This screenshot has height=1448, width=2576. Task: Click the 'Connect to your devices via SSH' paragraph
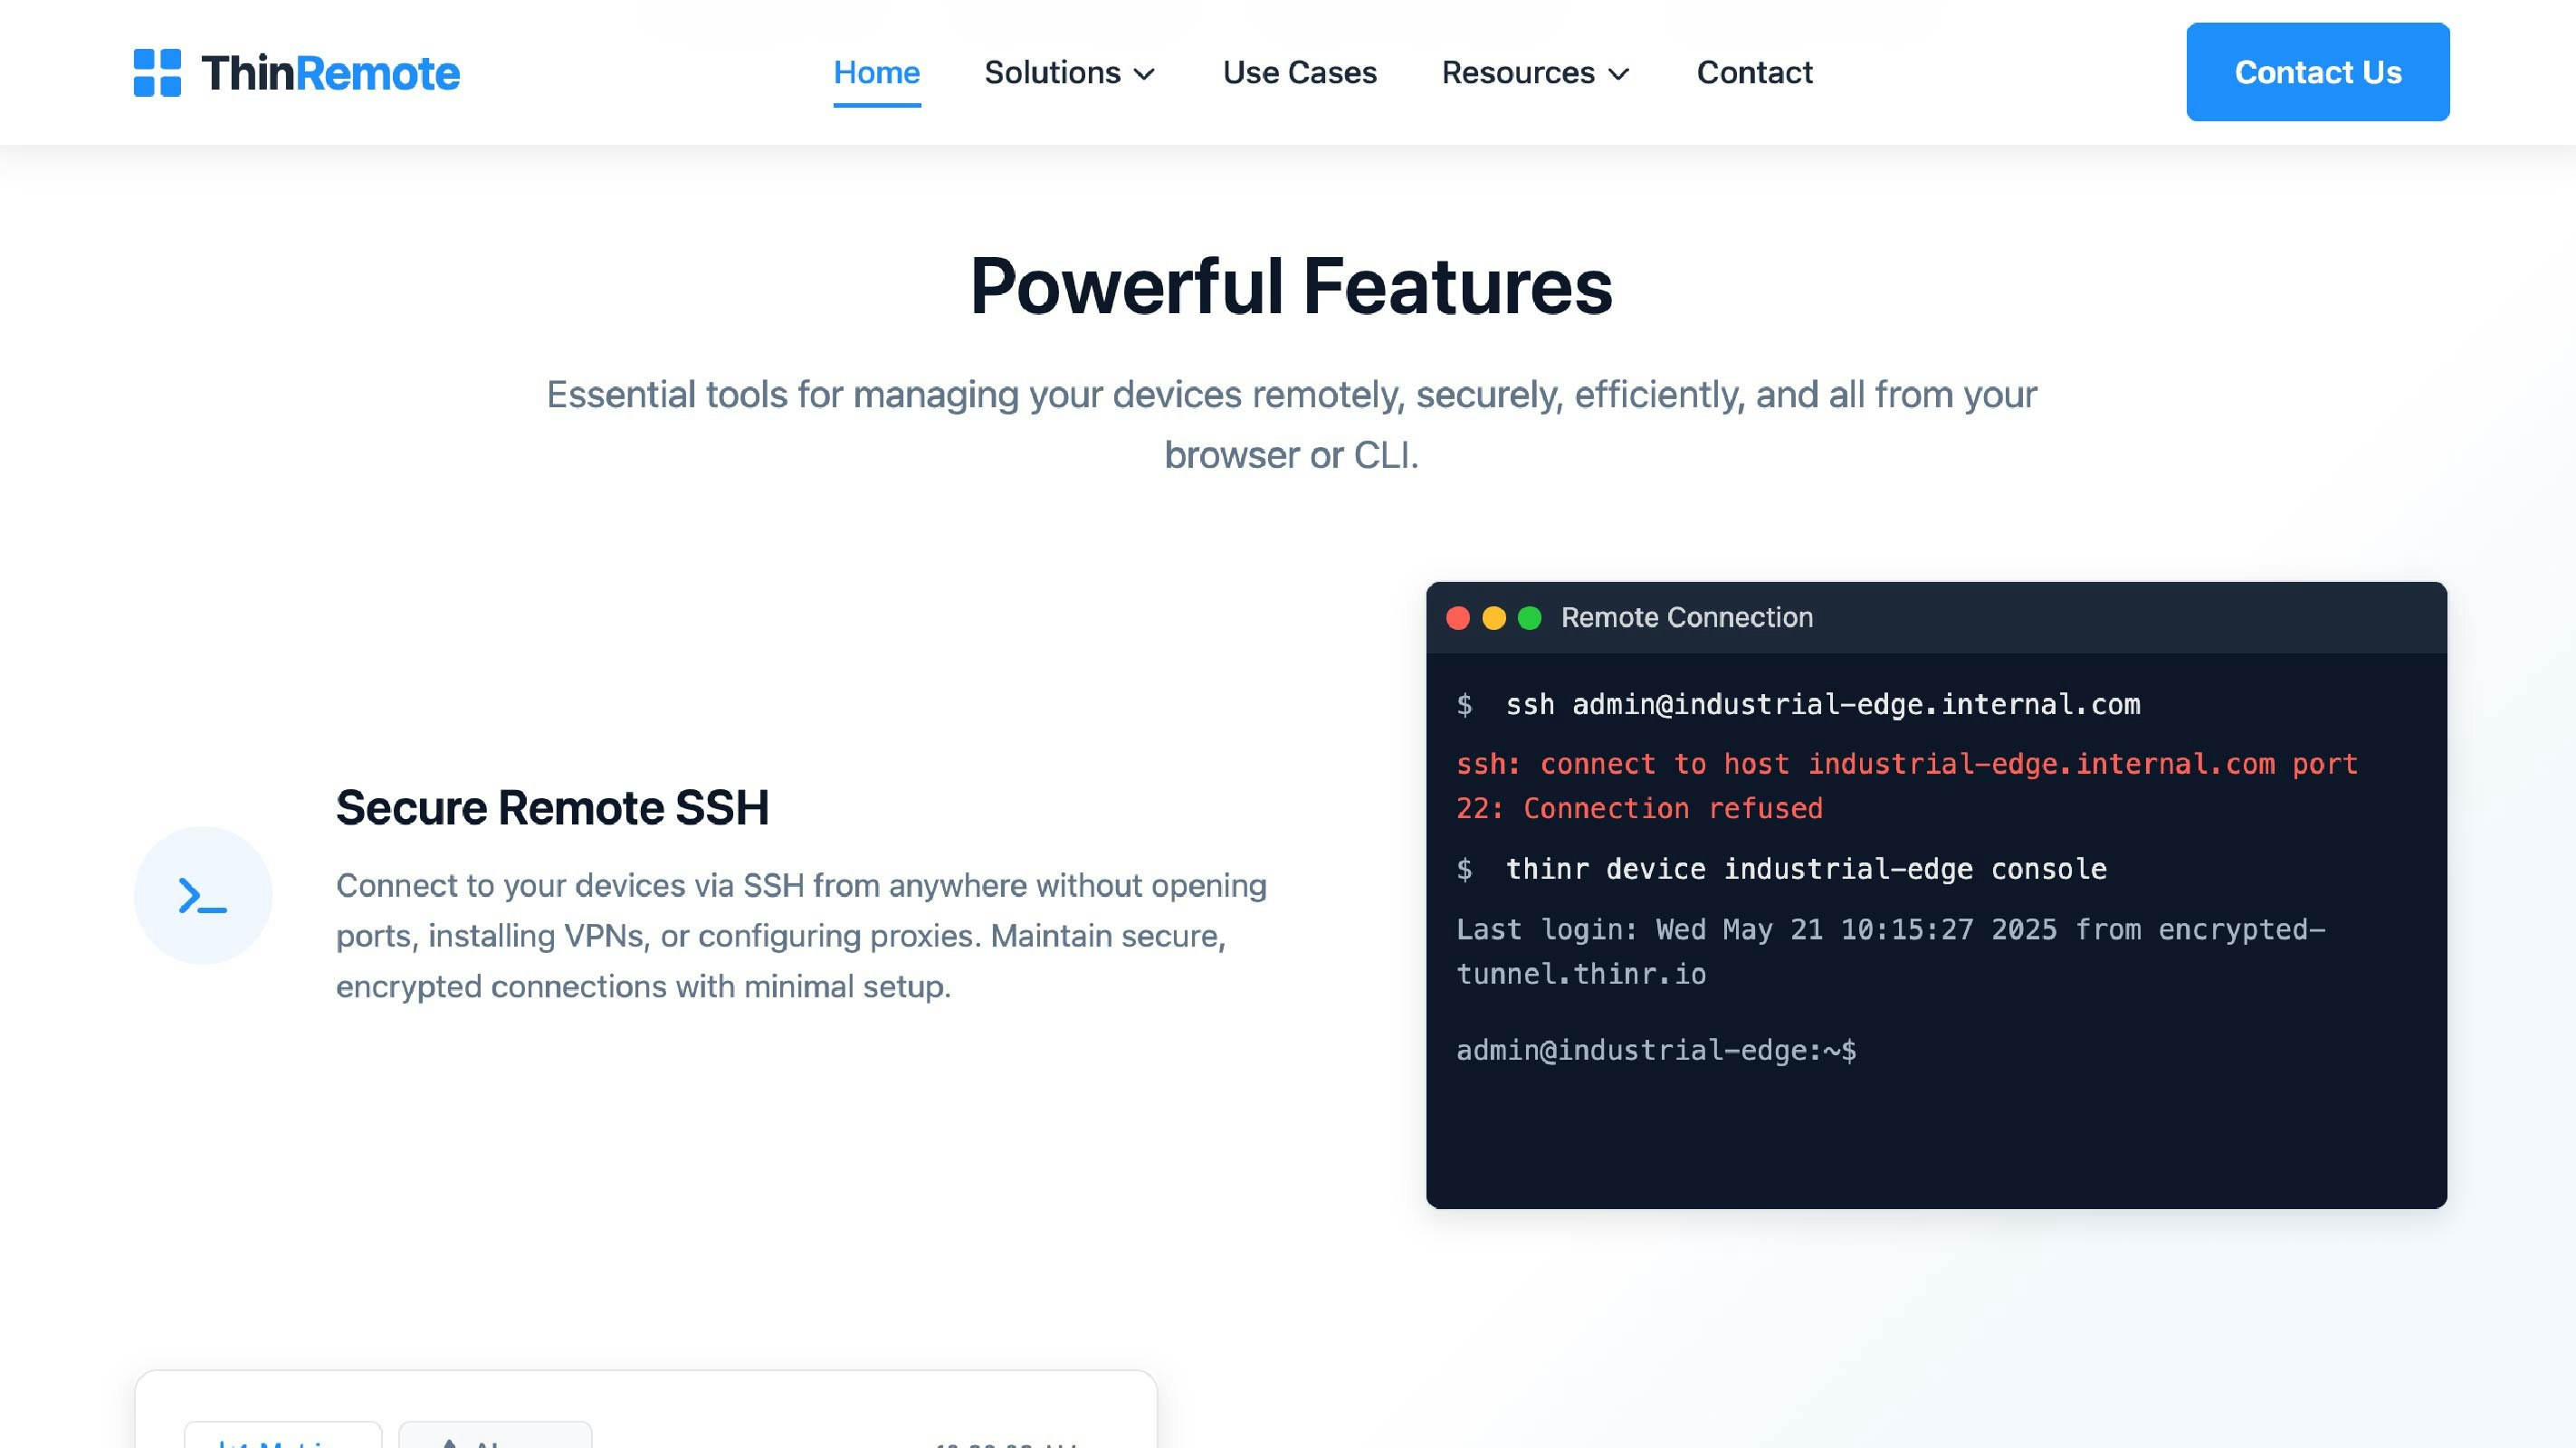pyautogui.click(x=801, y=936)
